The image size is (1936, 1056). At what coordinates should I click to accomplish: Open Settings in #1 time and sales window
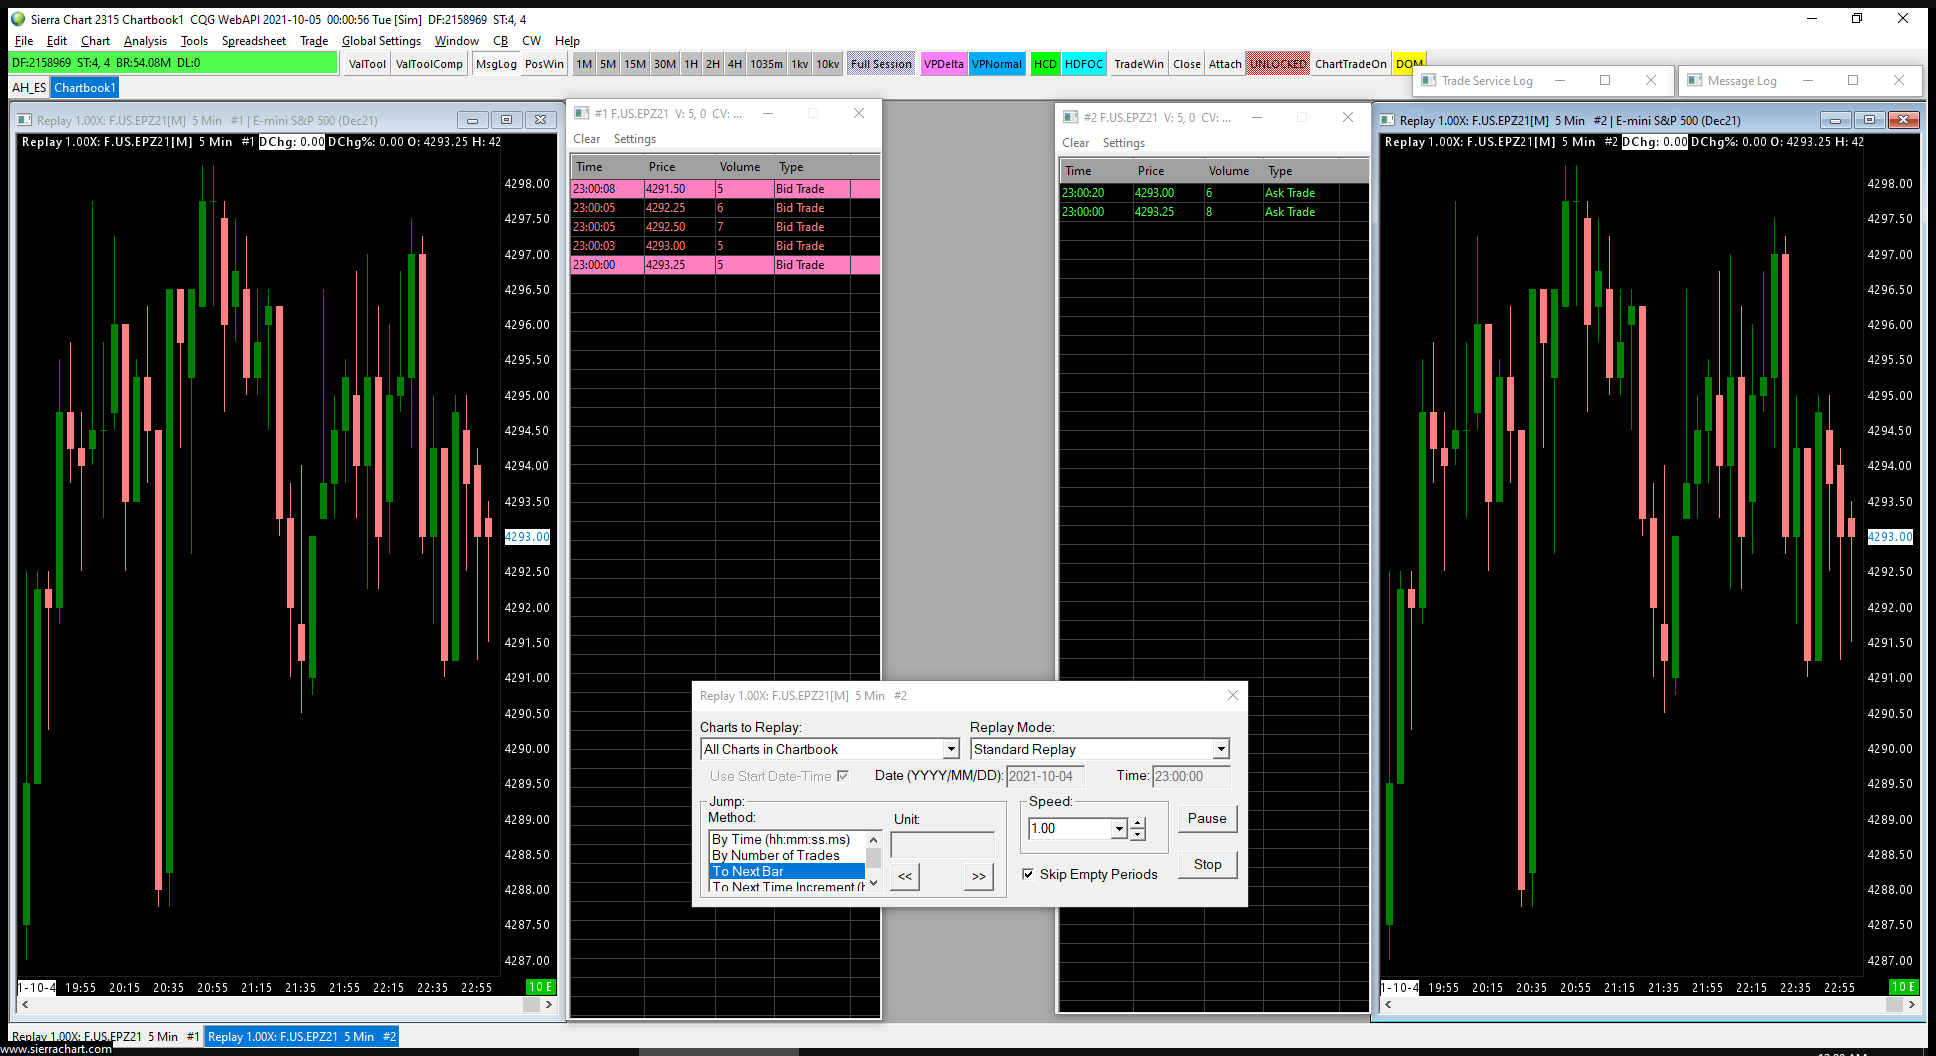click(635, 139)
